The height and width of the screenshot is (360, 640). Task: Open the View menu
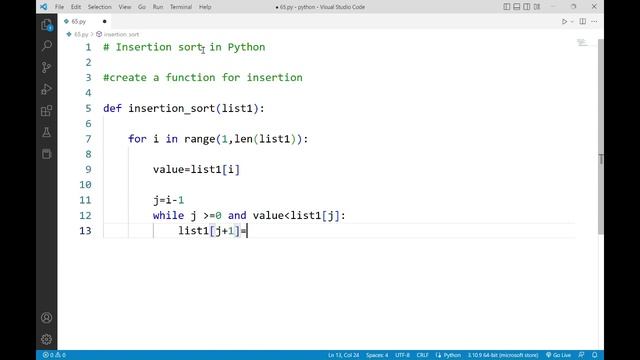point(125,7)
